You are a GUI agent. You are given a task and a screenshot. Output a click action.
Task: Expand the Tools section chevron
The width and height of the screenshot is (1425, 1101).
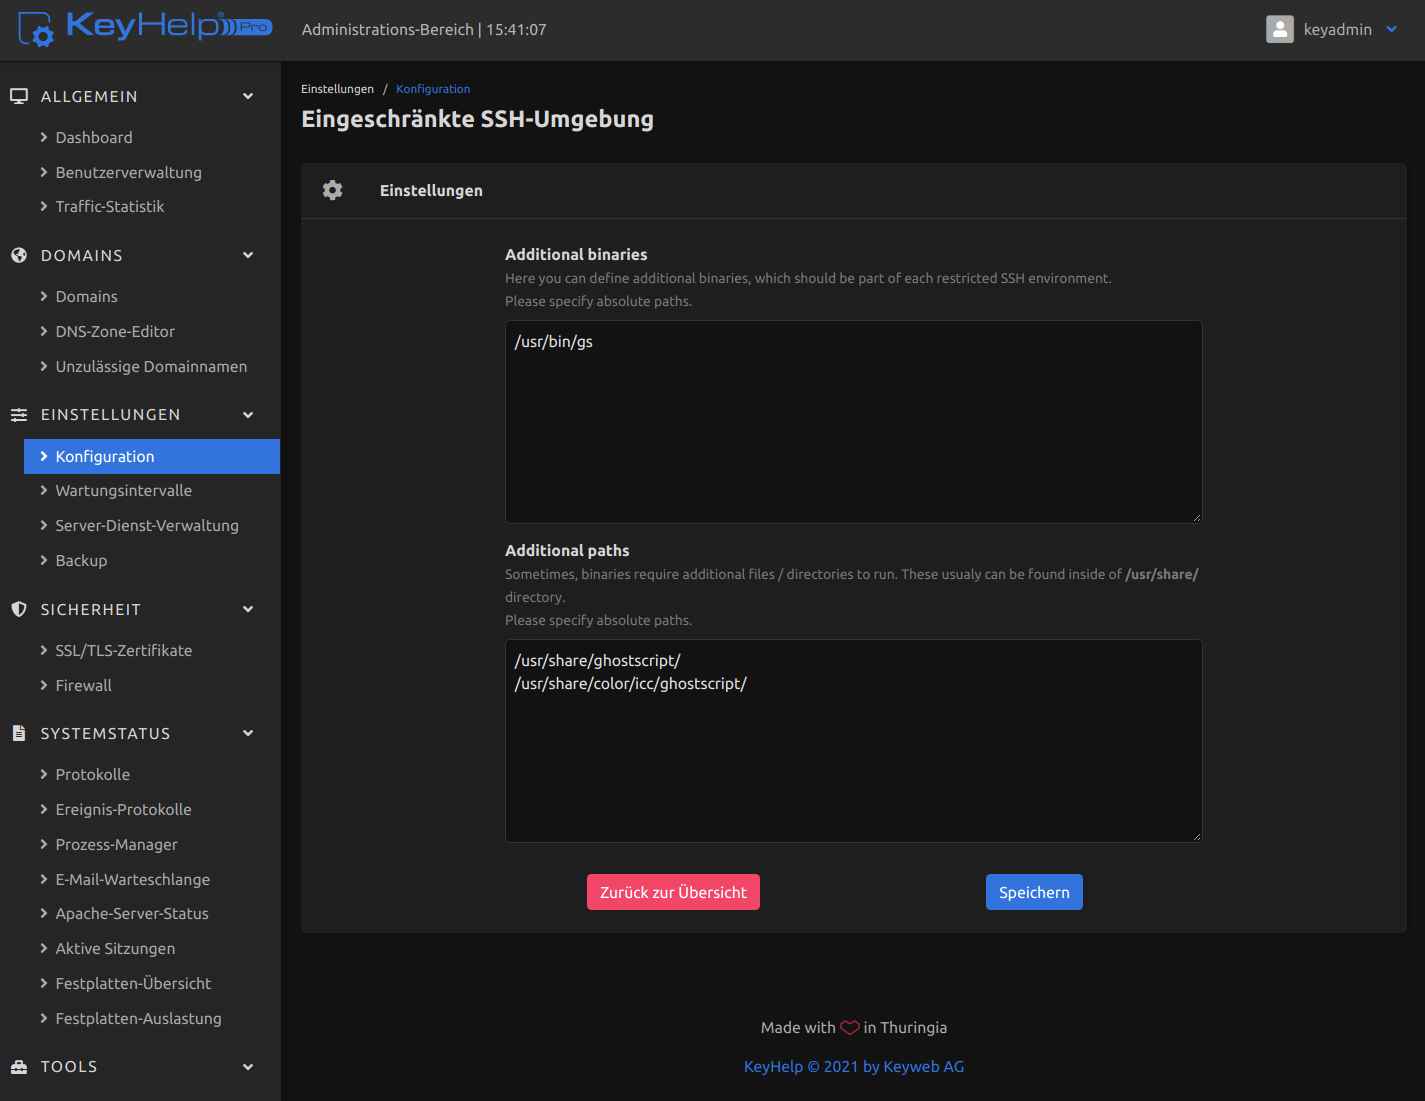pyautogui.click(x=248, y=1066)
